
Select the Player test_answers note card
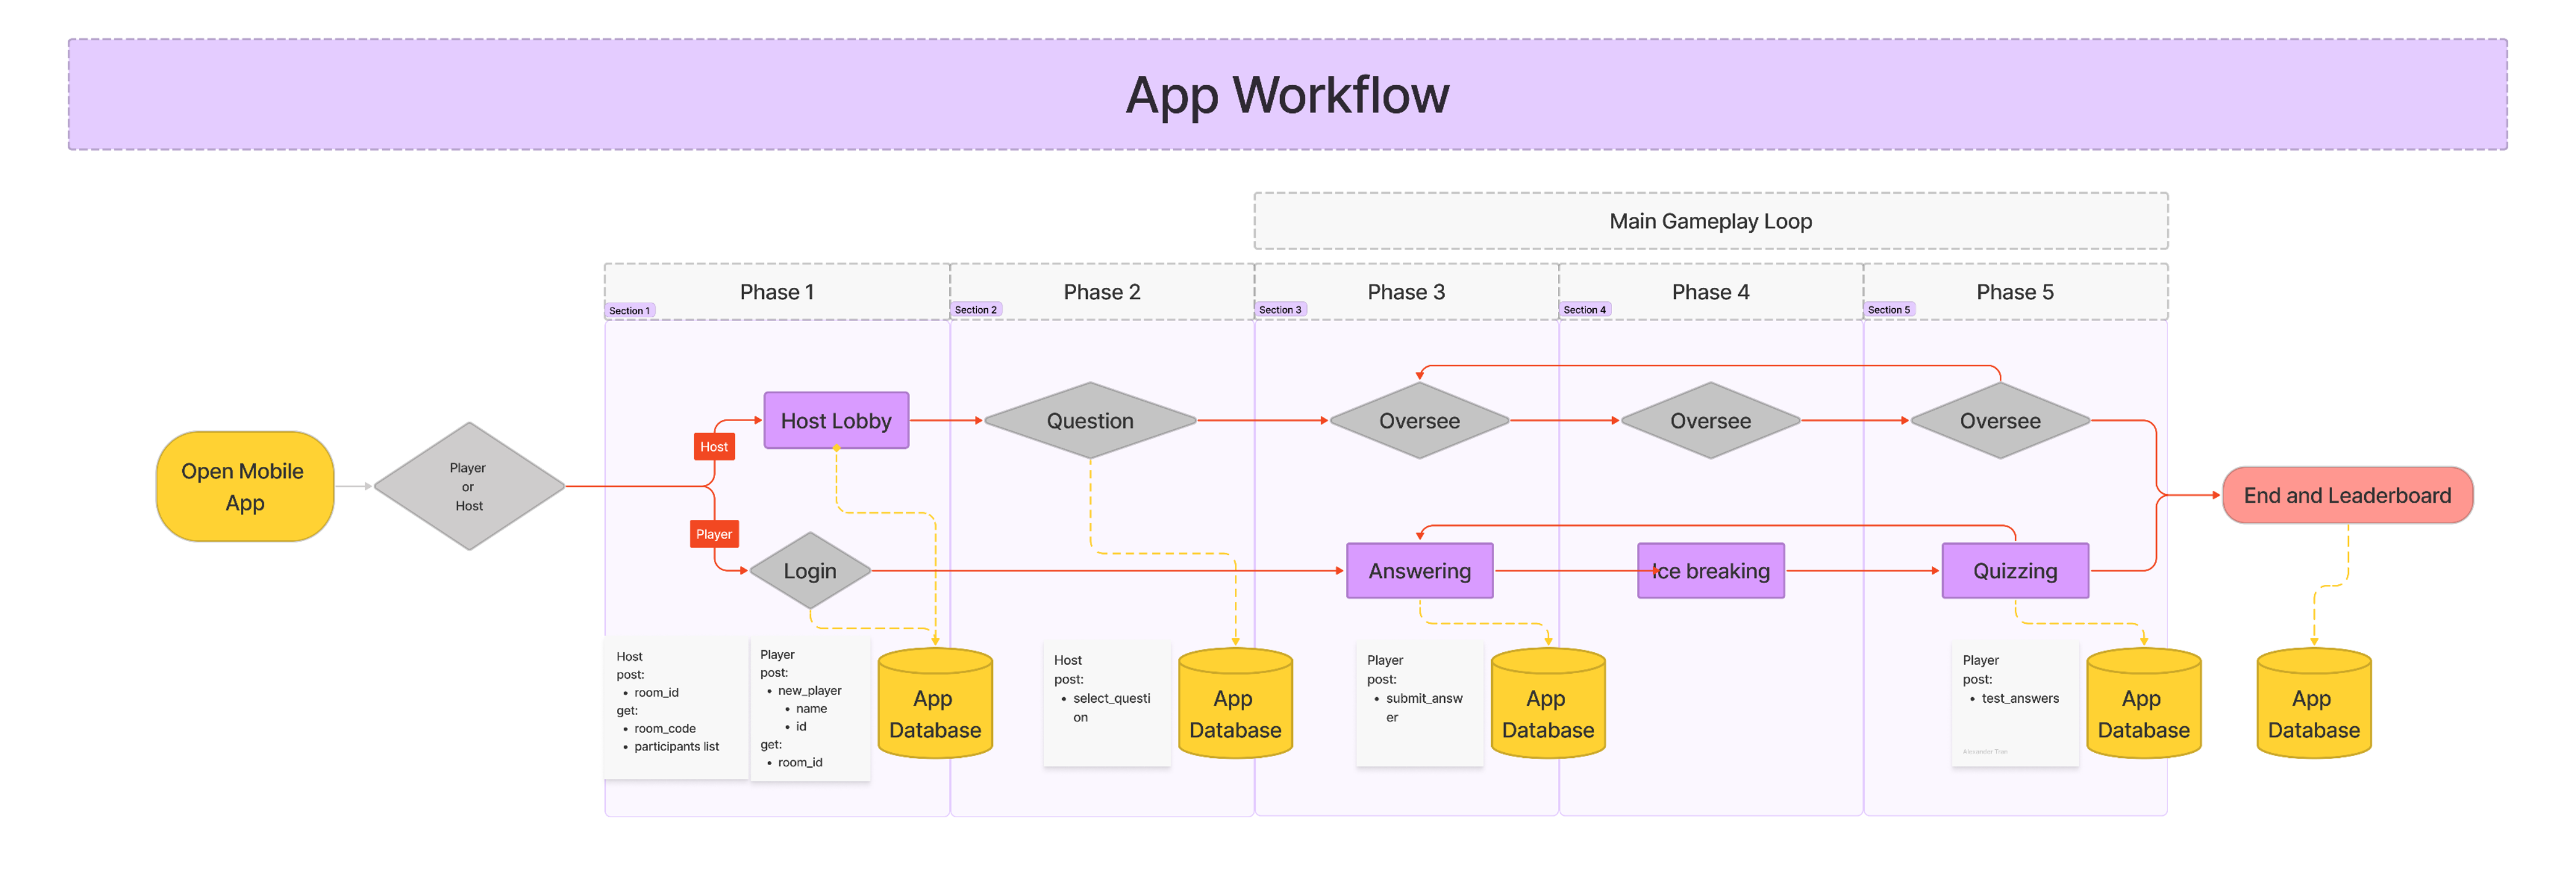point(2014,703)
